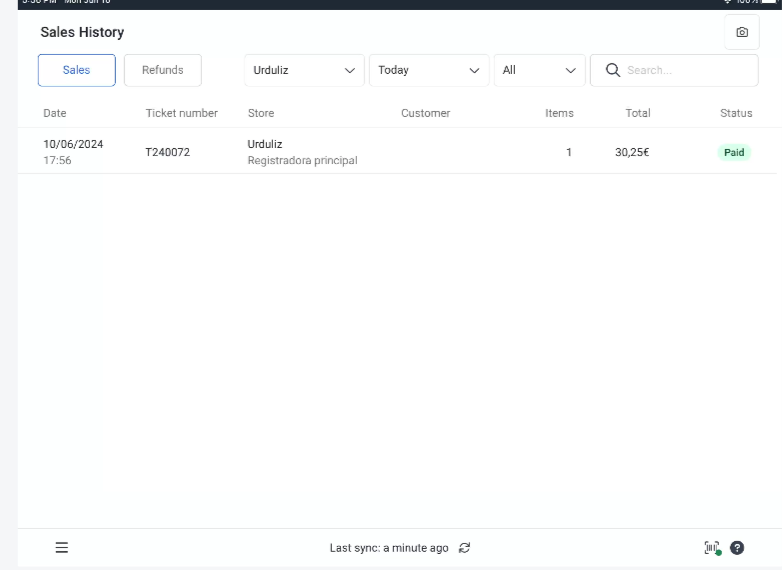Focus the Search input field
The image size is (782, 570).
pyautogui.click(x=674, y=70)
